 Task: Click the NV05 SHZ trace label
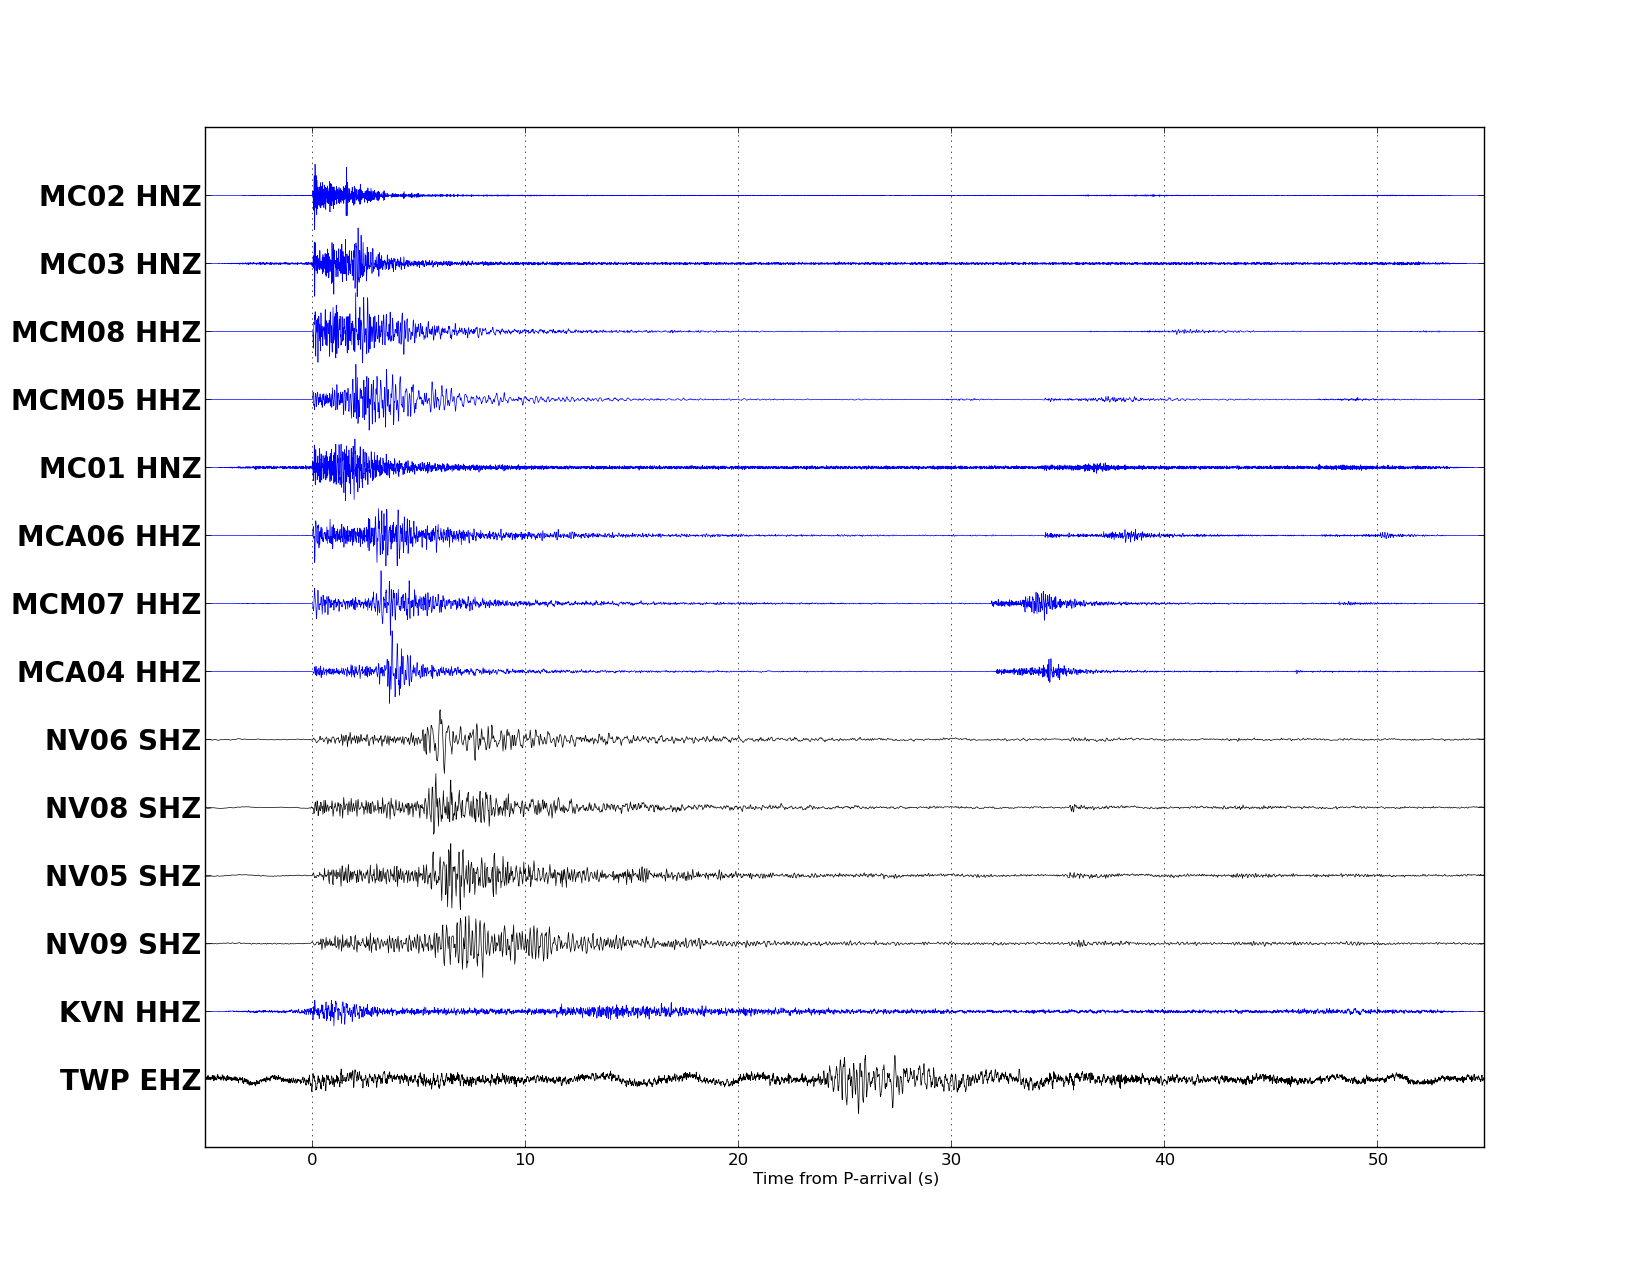pyautogui.click(x=123, y=877)
